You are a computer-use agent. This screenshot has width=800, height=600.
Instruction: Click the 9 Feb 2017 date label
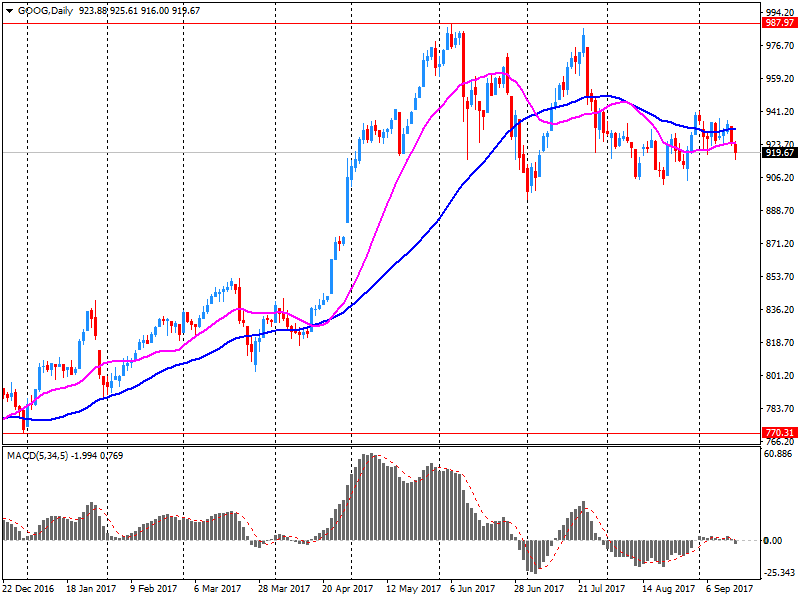pos(154,589)
